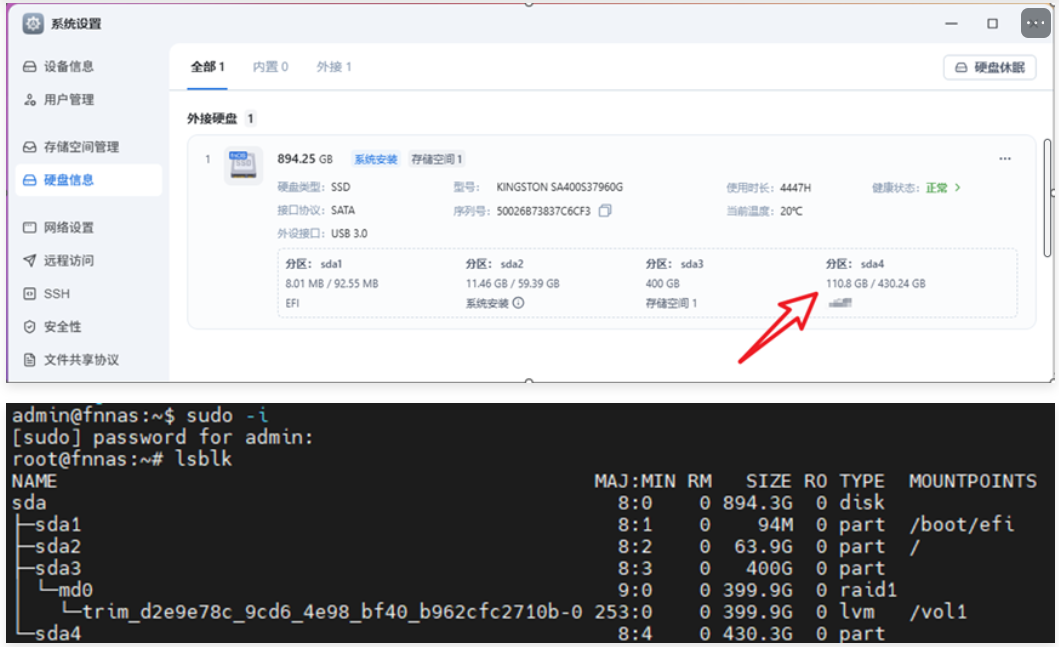Click the 用户管理 person icon
The image size is (1059, 647).
(30, 100)
